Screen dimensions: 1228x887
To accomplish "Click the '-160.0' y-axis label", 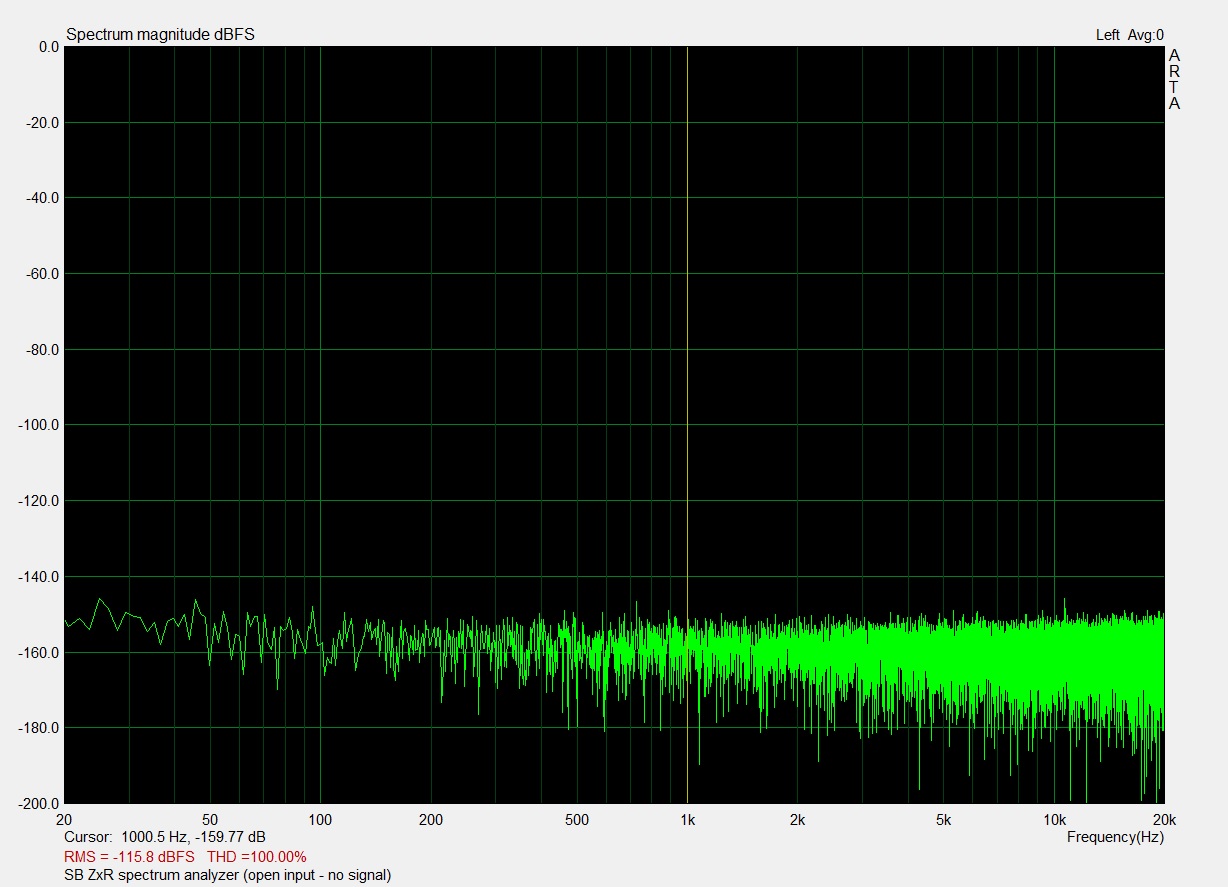I will (40, 652).
